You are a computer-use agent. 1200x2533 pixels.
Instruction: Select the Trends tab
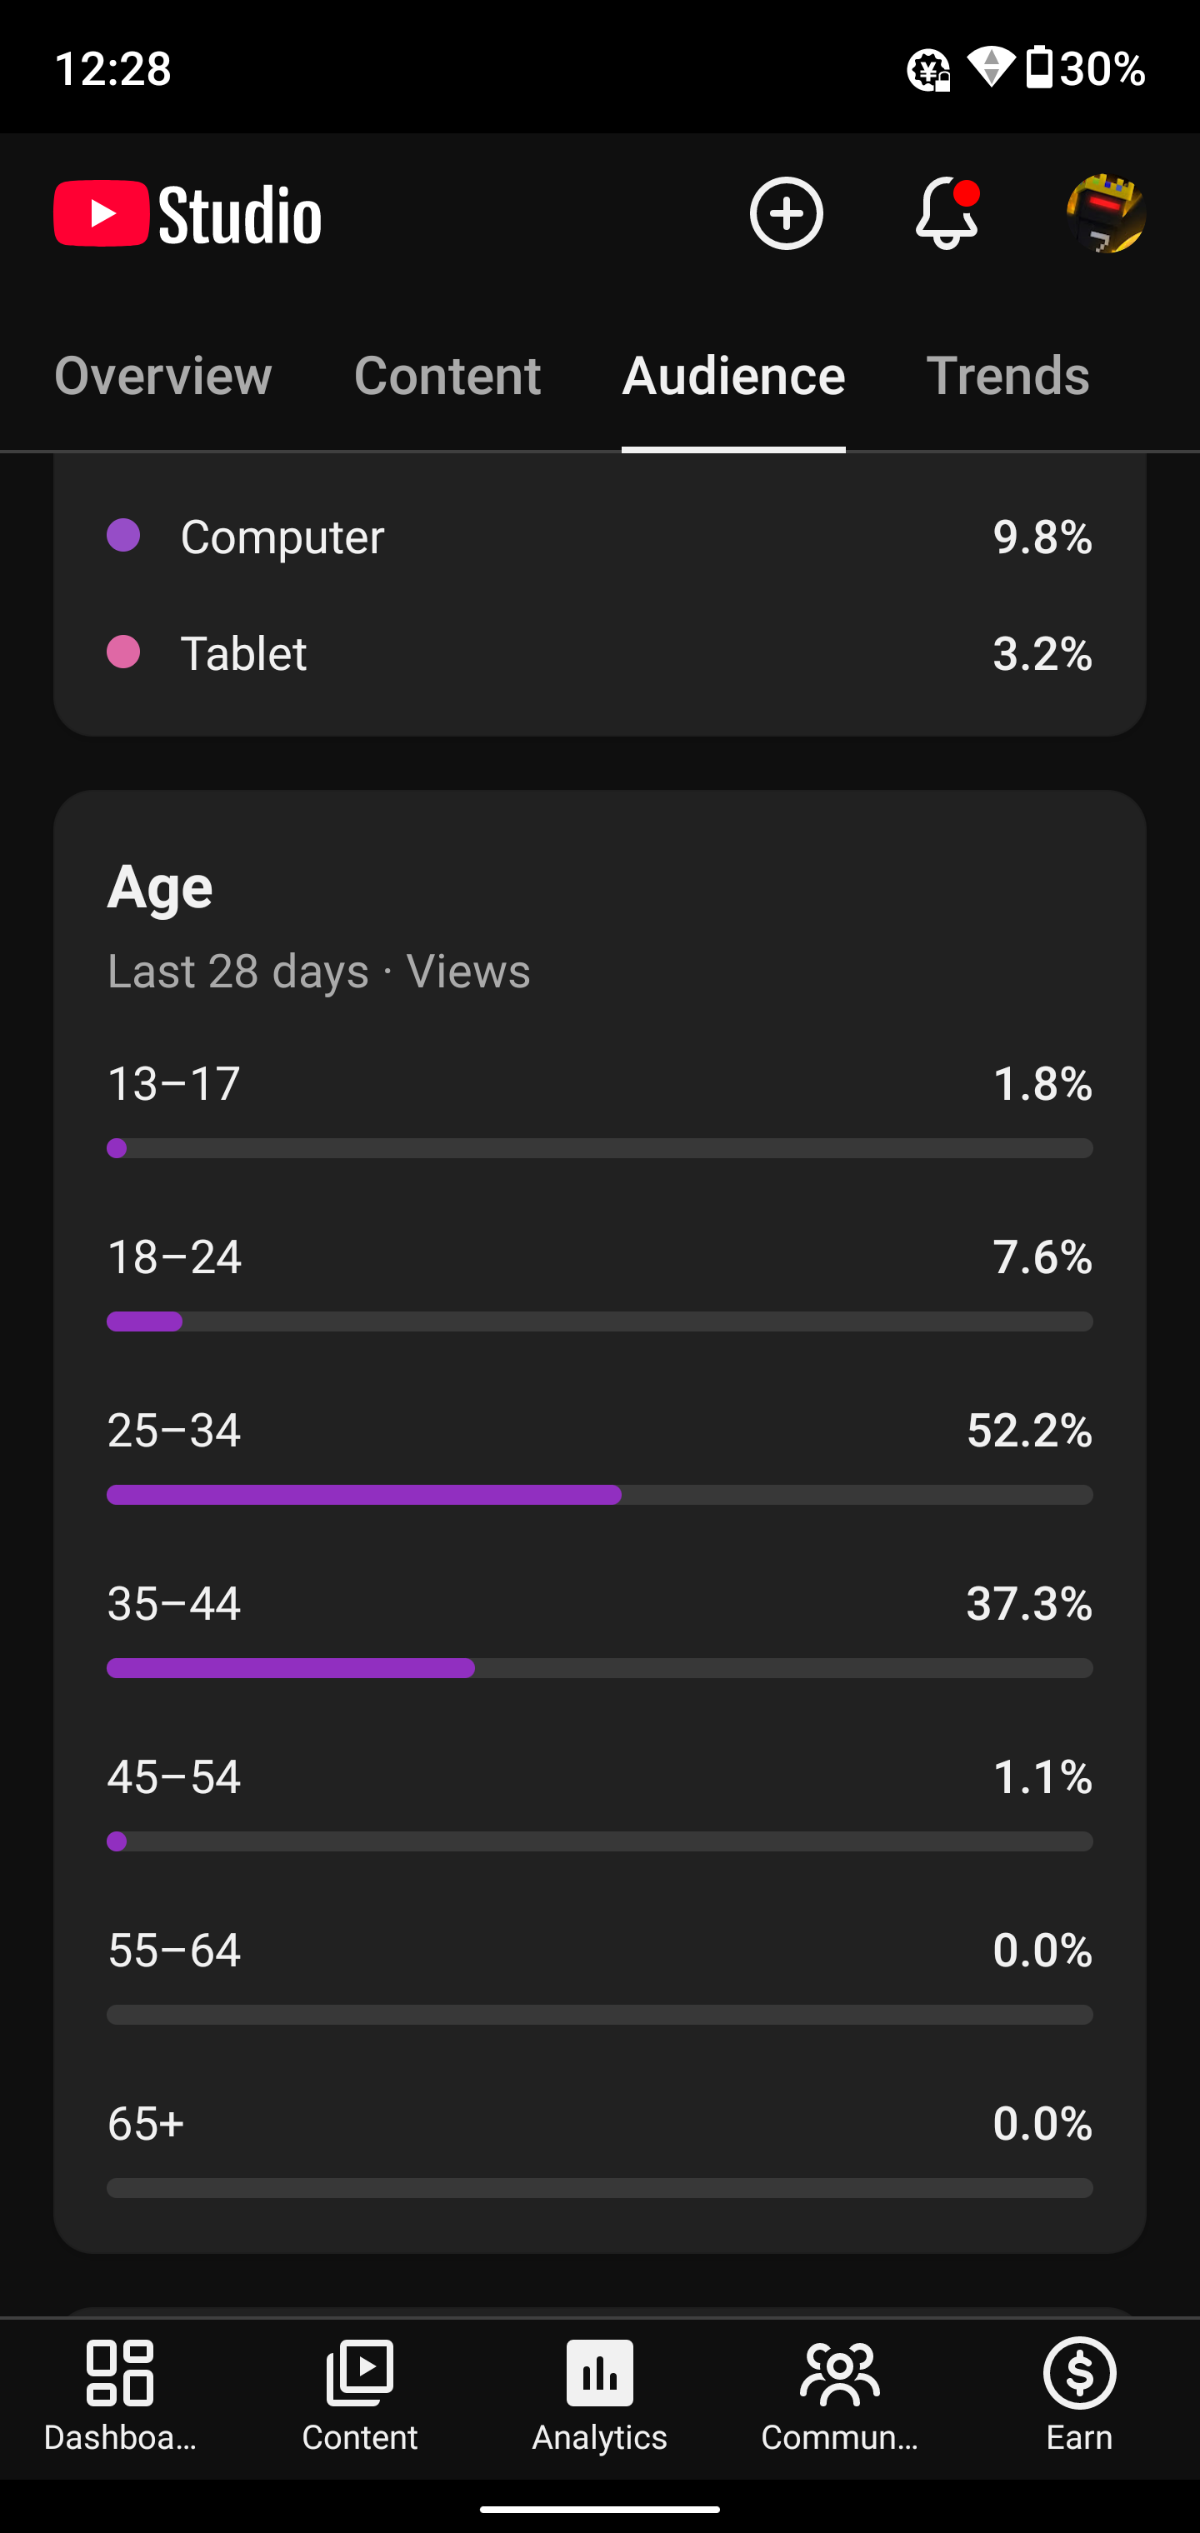coord(1008,376)
